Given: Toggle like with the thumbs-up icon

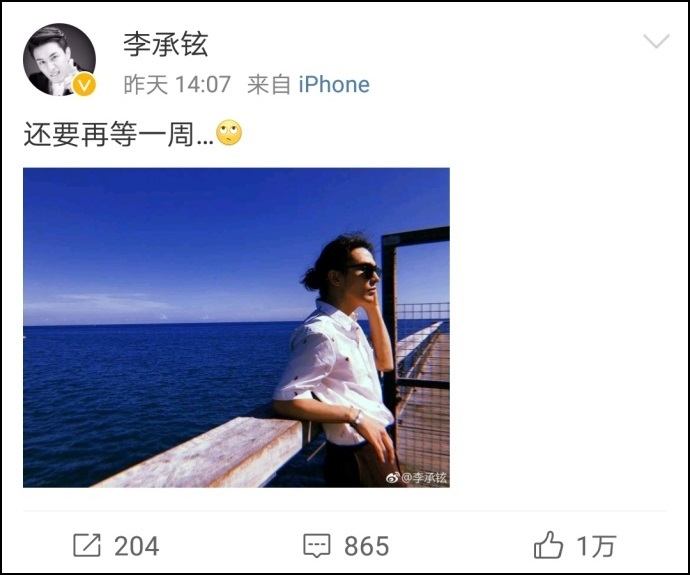Looking at the screenshot, I should click(548, 545).
